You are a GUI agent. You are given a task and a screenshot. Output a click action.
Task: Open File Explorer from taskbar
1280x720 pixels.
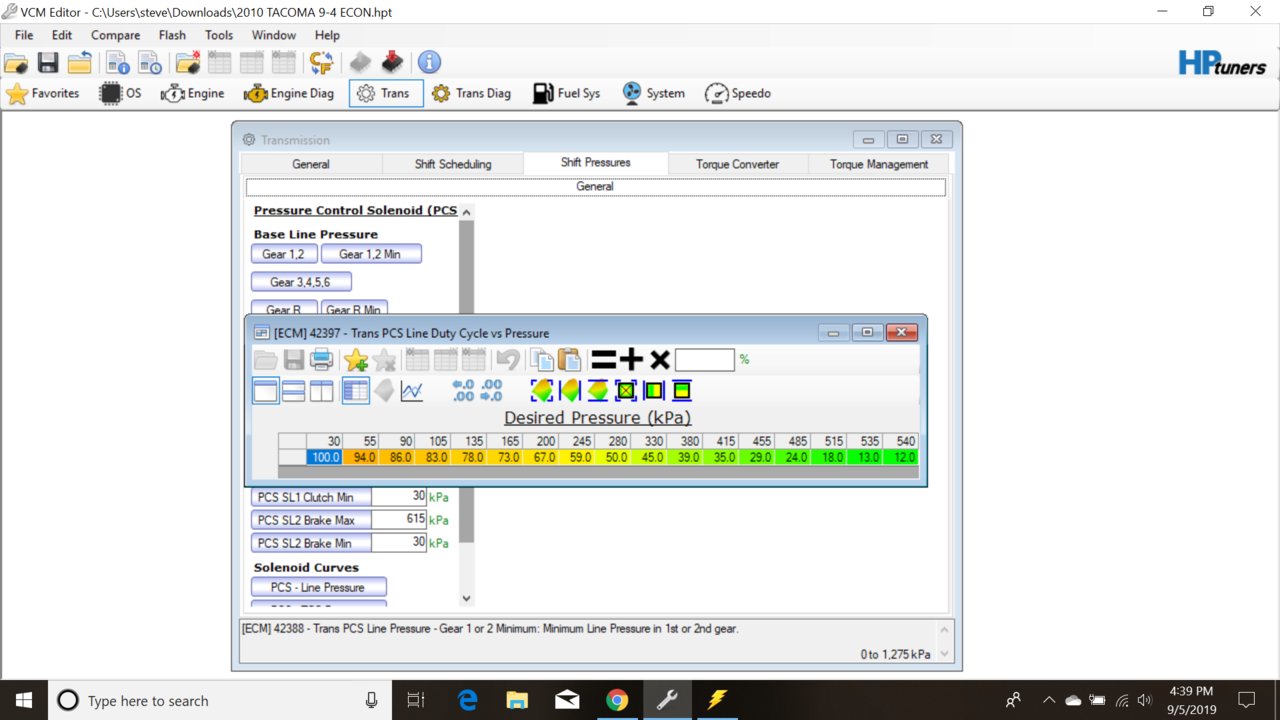point(516,700)
